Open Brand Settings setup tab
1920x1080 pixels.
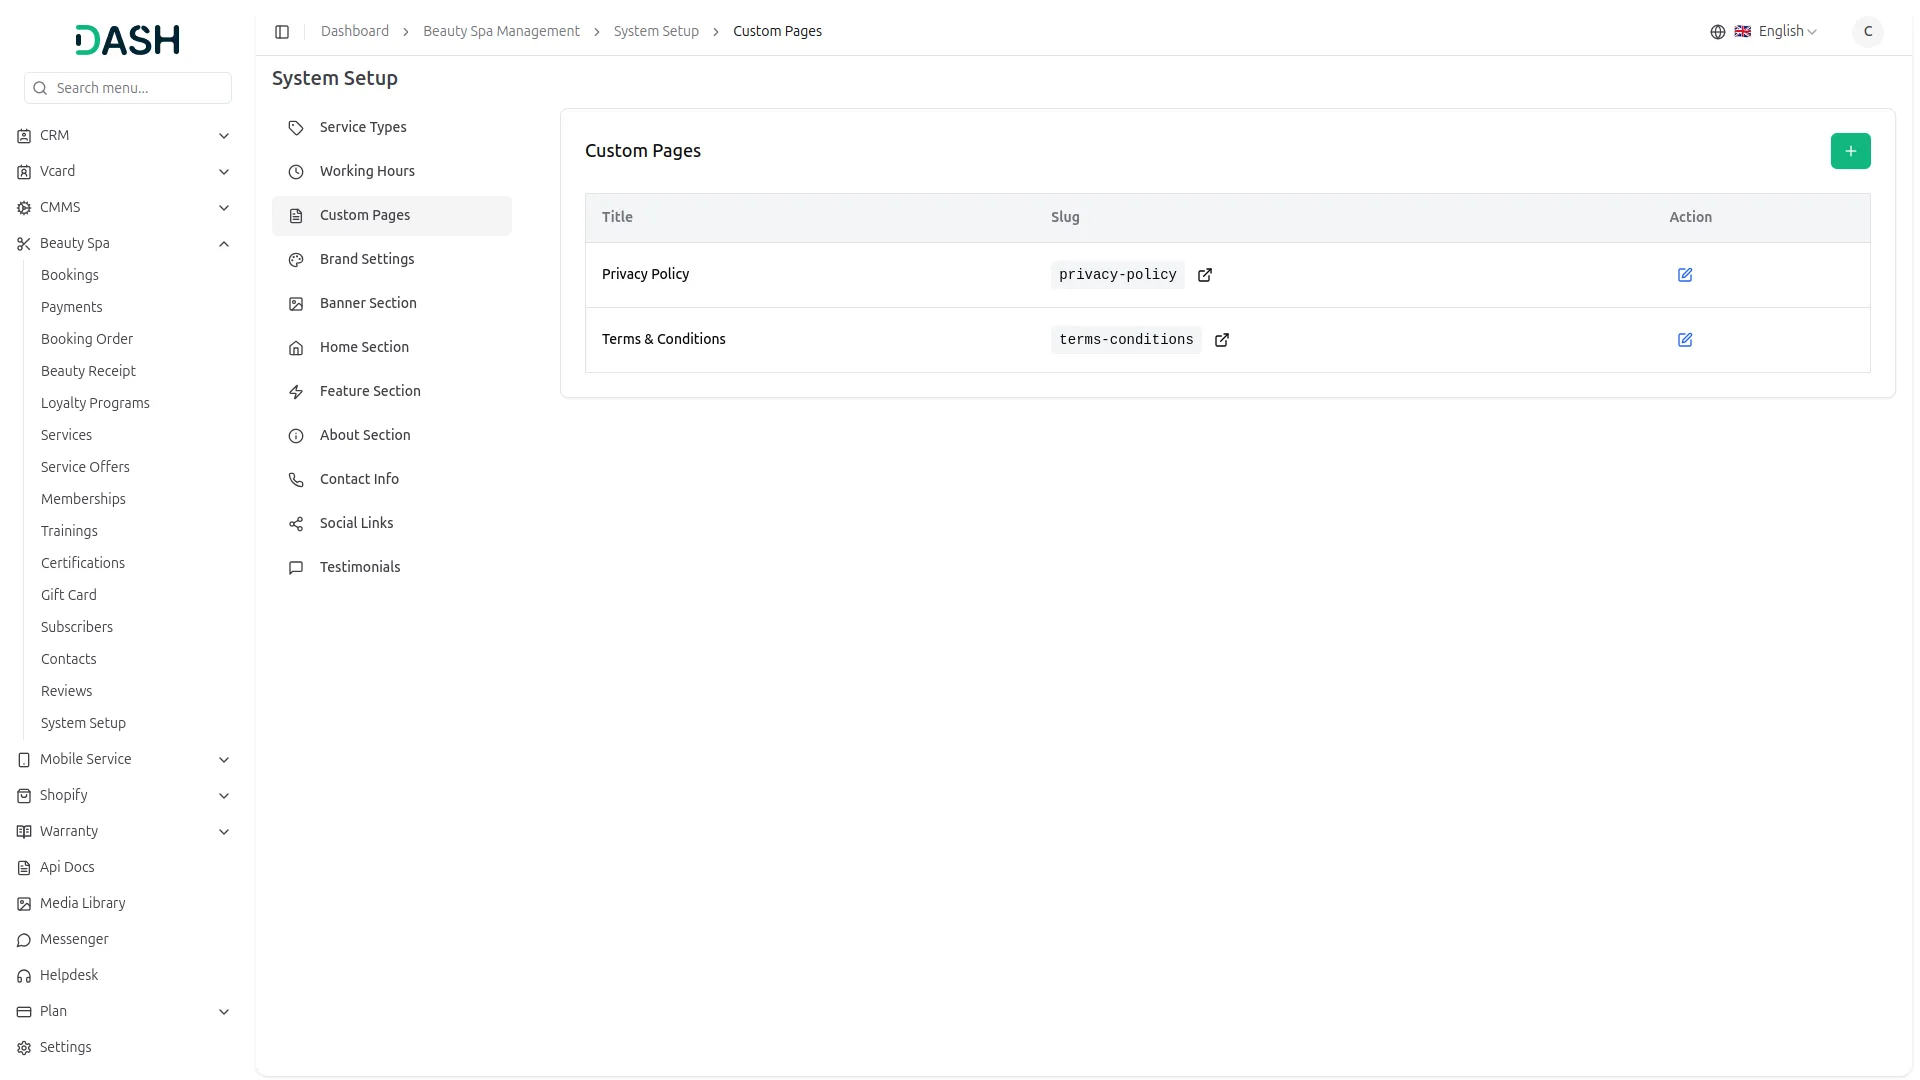coord(367,260)
